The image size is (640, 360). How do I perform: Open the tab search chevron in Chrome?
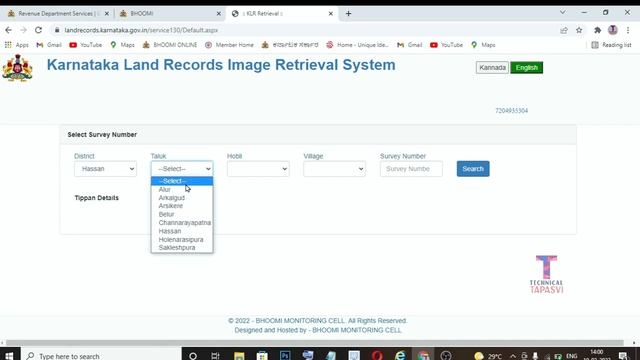point(563,13)
